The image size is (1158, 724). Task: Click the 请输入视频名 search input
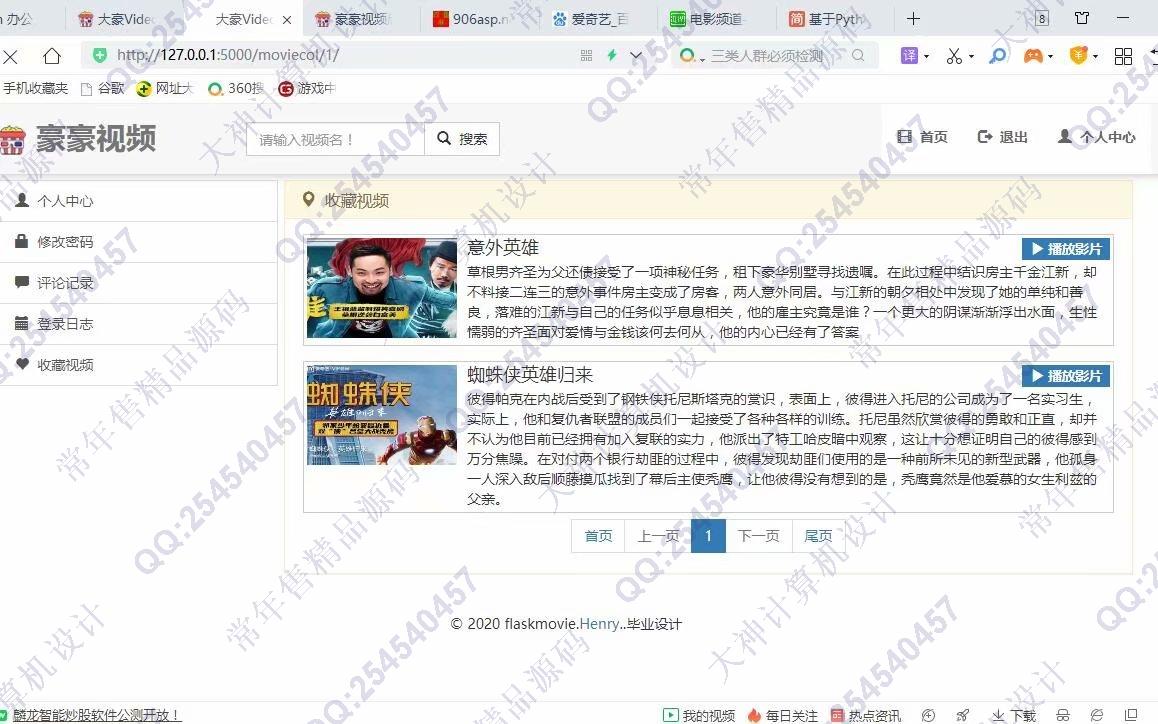335,139
